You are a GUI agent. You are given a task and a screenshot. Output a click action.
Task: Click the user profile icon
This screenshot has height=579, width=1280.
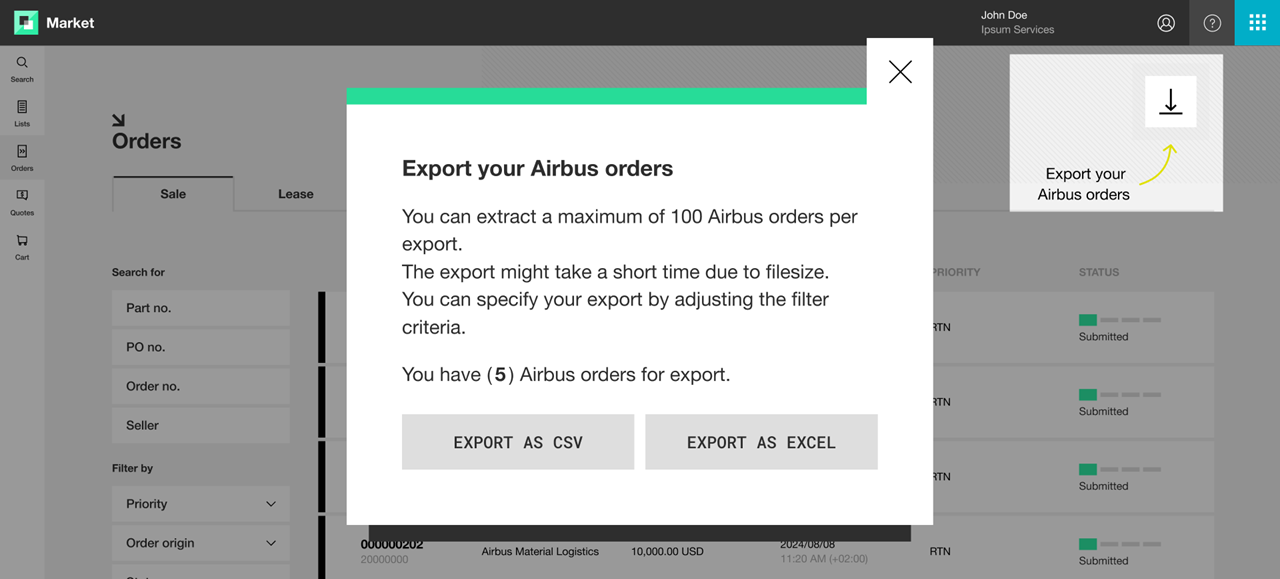point(1166,23)
